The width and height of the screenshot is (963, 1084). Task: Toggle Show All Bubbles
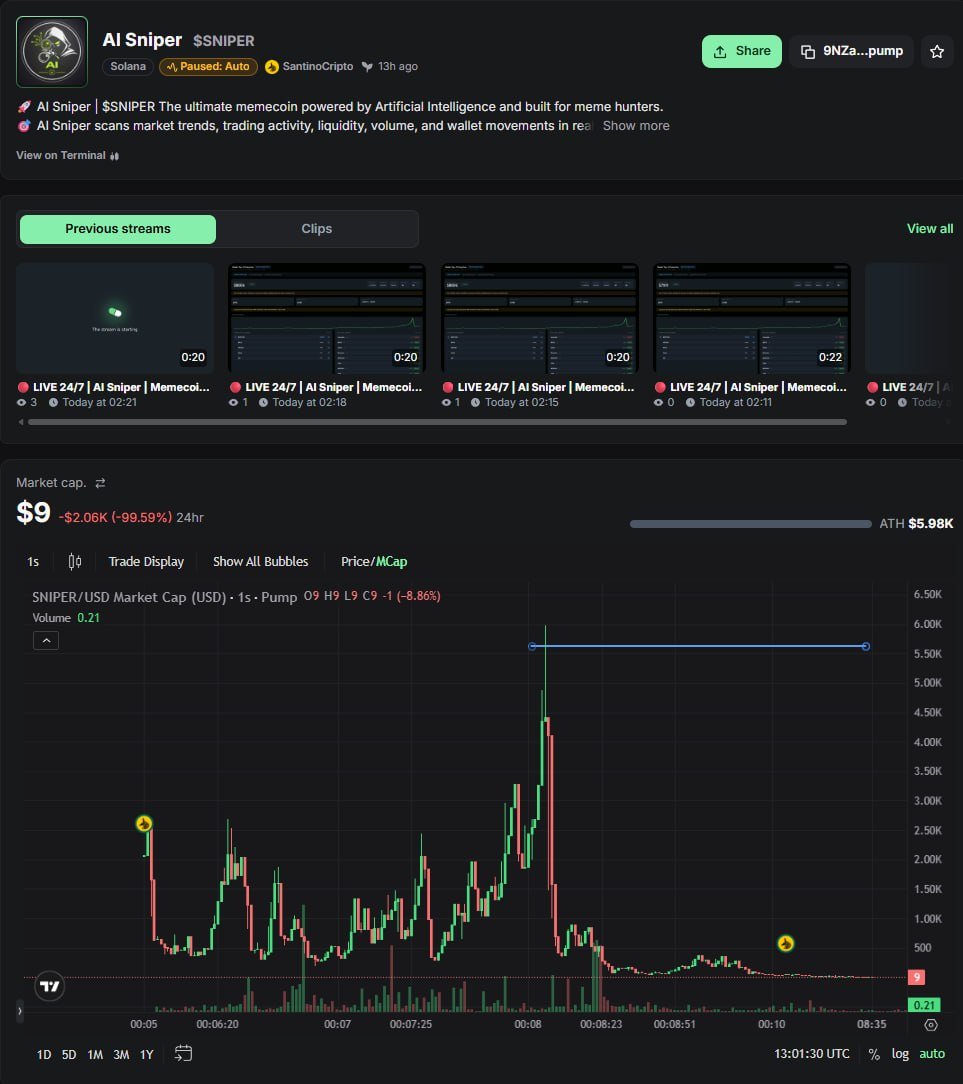[x=261, y=562]
